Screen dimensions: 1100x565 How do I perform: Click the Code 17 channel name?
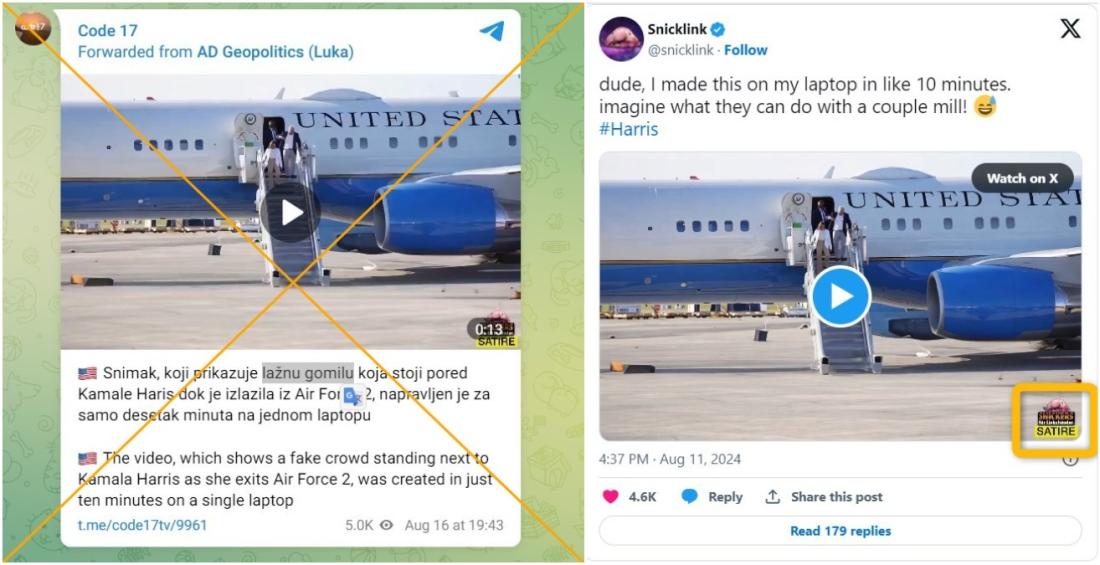107,30
